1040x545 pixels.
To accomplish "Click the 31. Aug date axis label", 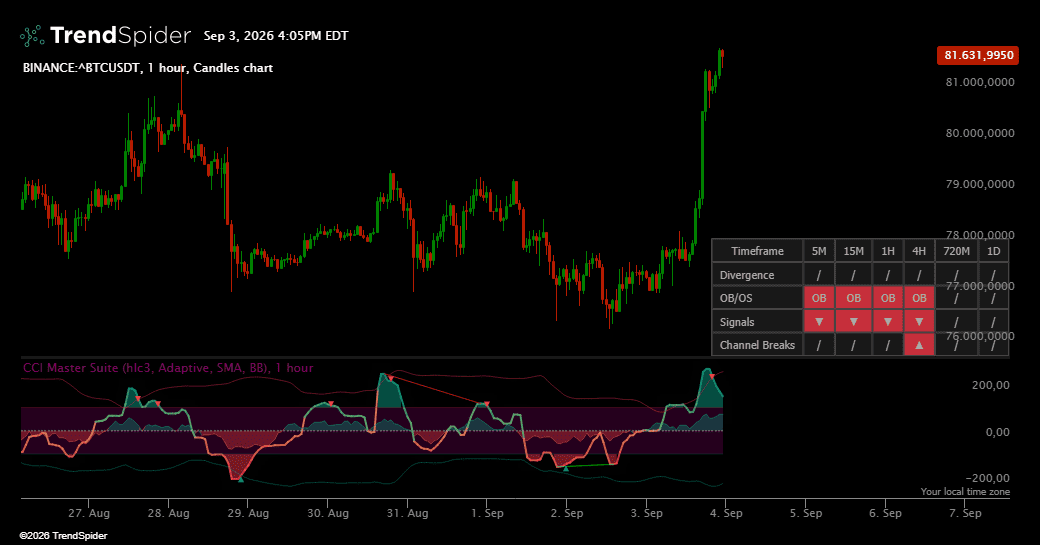I will click(407, 513).
